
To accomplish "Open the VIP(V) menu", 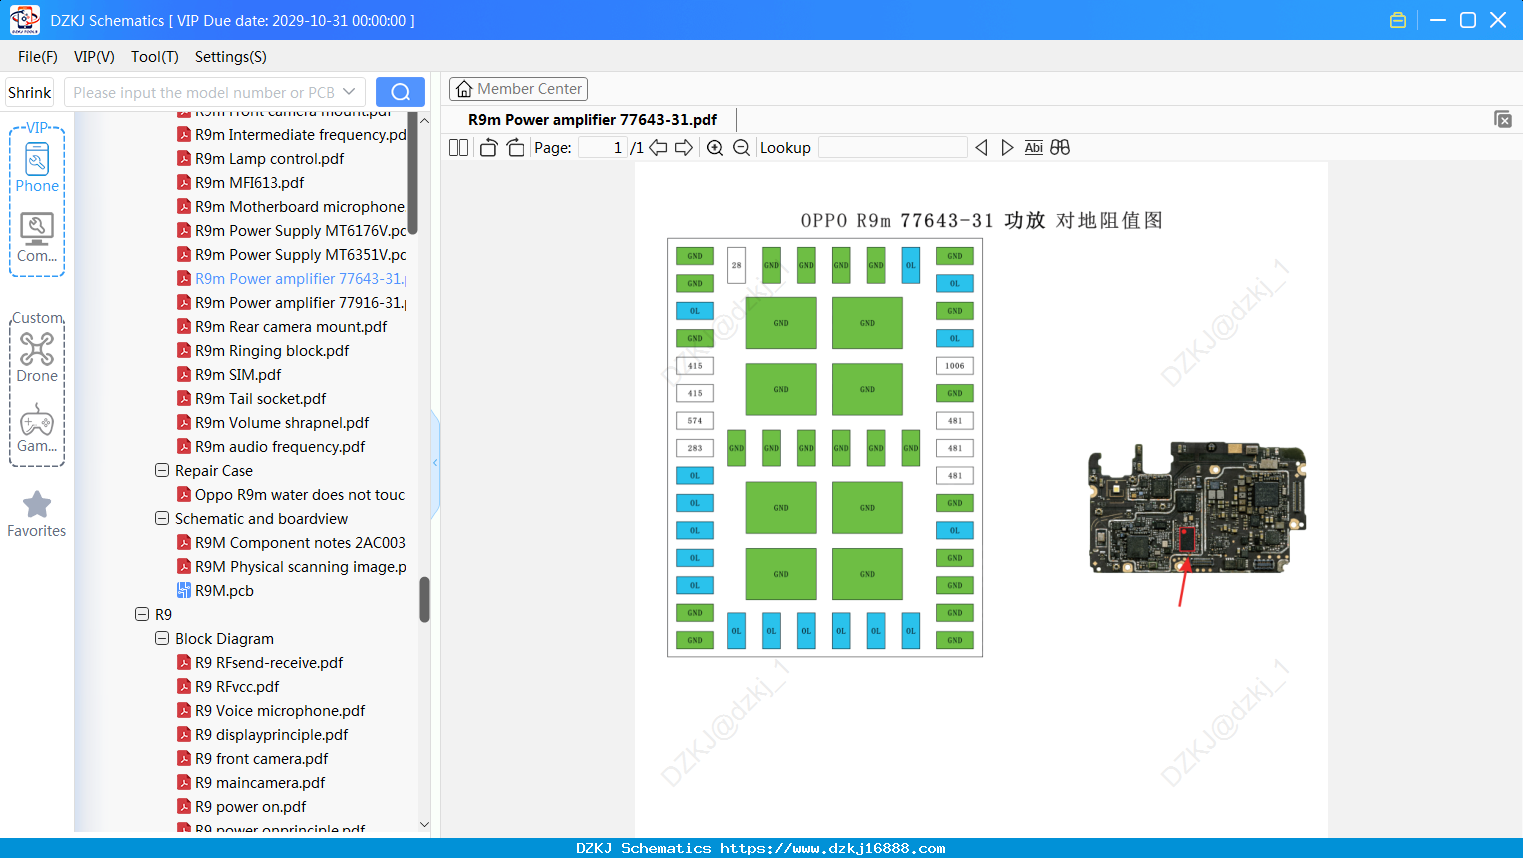I will click(94, 57).
